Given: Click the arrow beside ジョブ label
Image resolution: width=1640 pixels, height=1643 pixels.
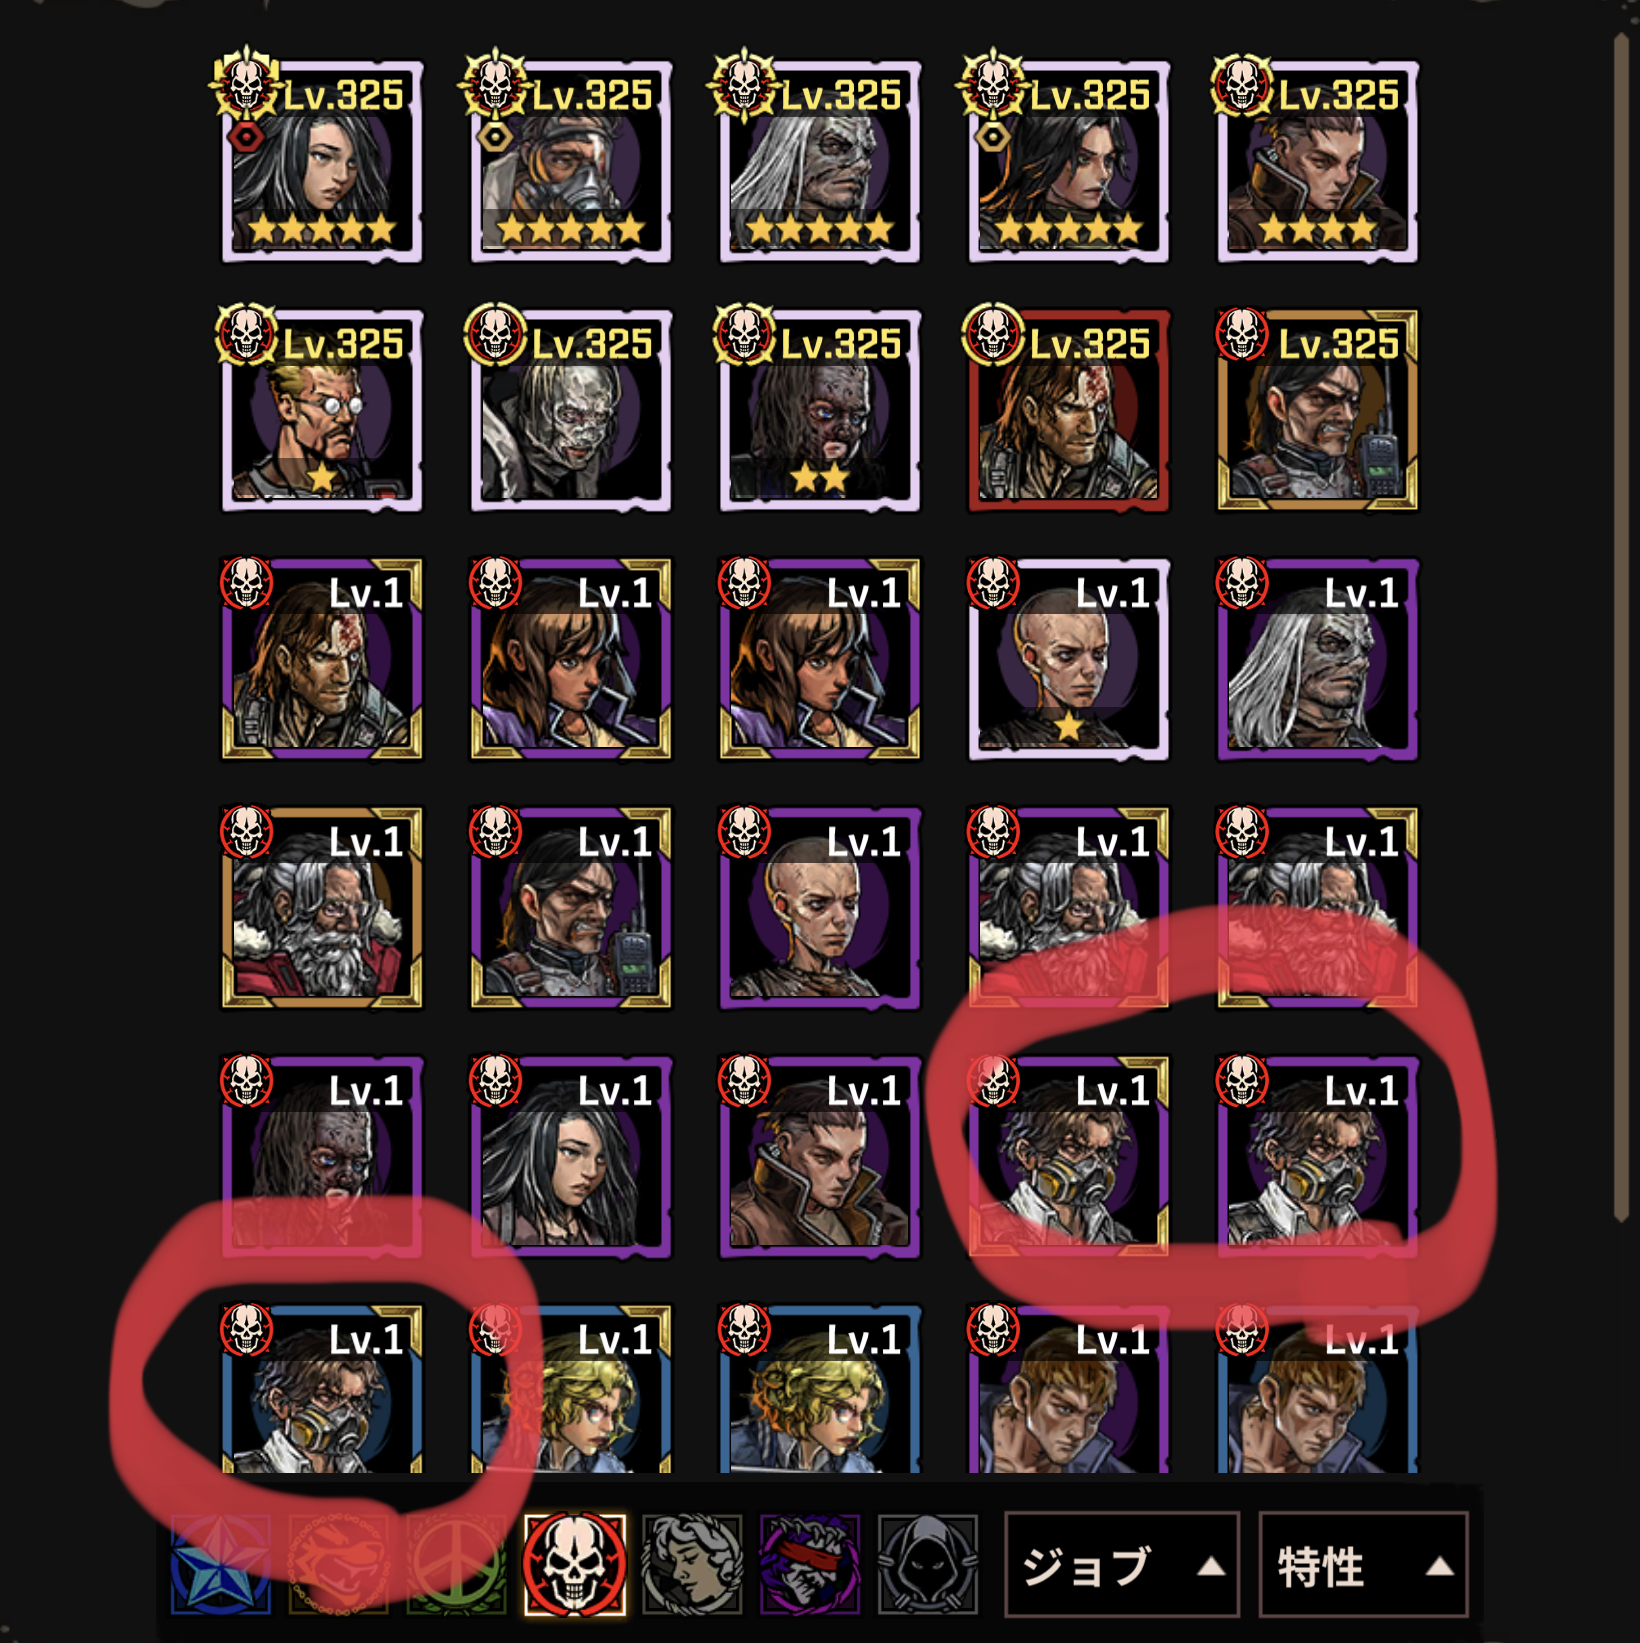Looking at the screenshot, I should (1211, 1566).
